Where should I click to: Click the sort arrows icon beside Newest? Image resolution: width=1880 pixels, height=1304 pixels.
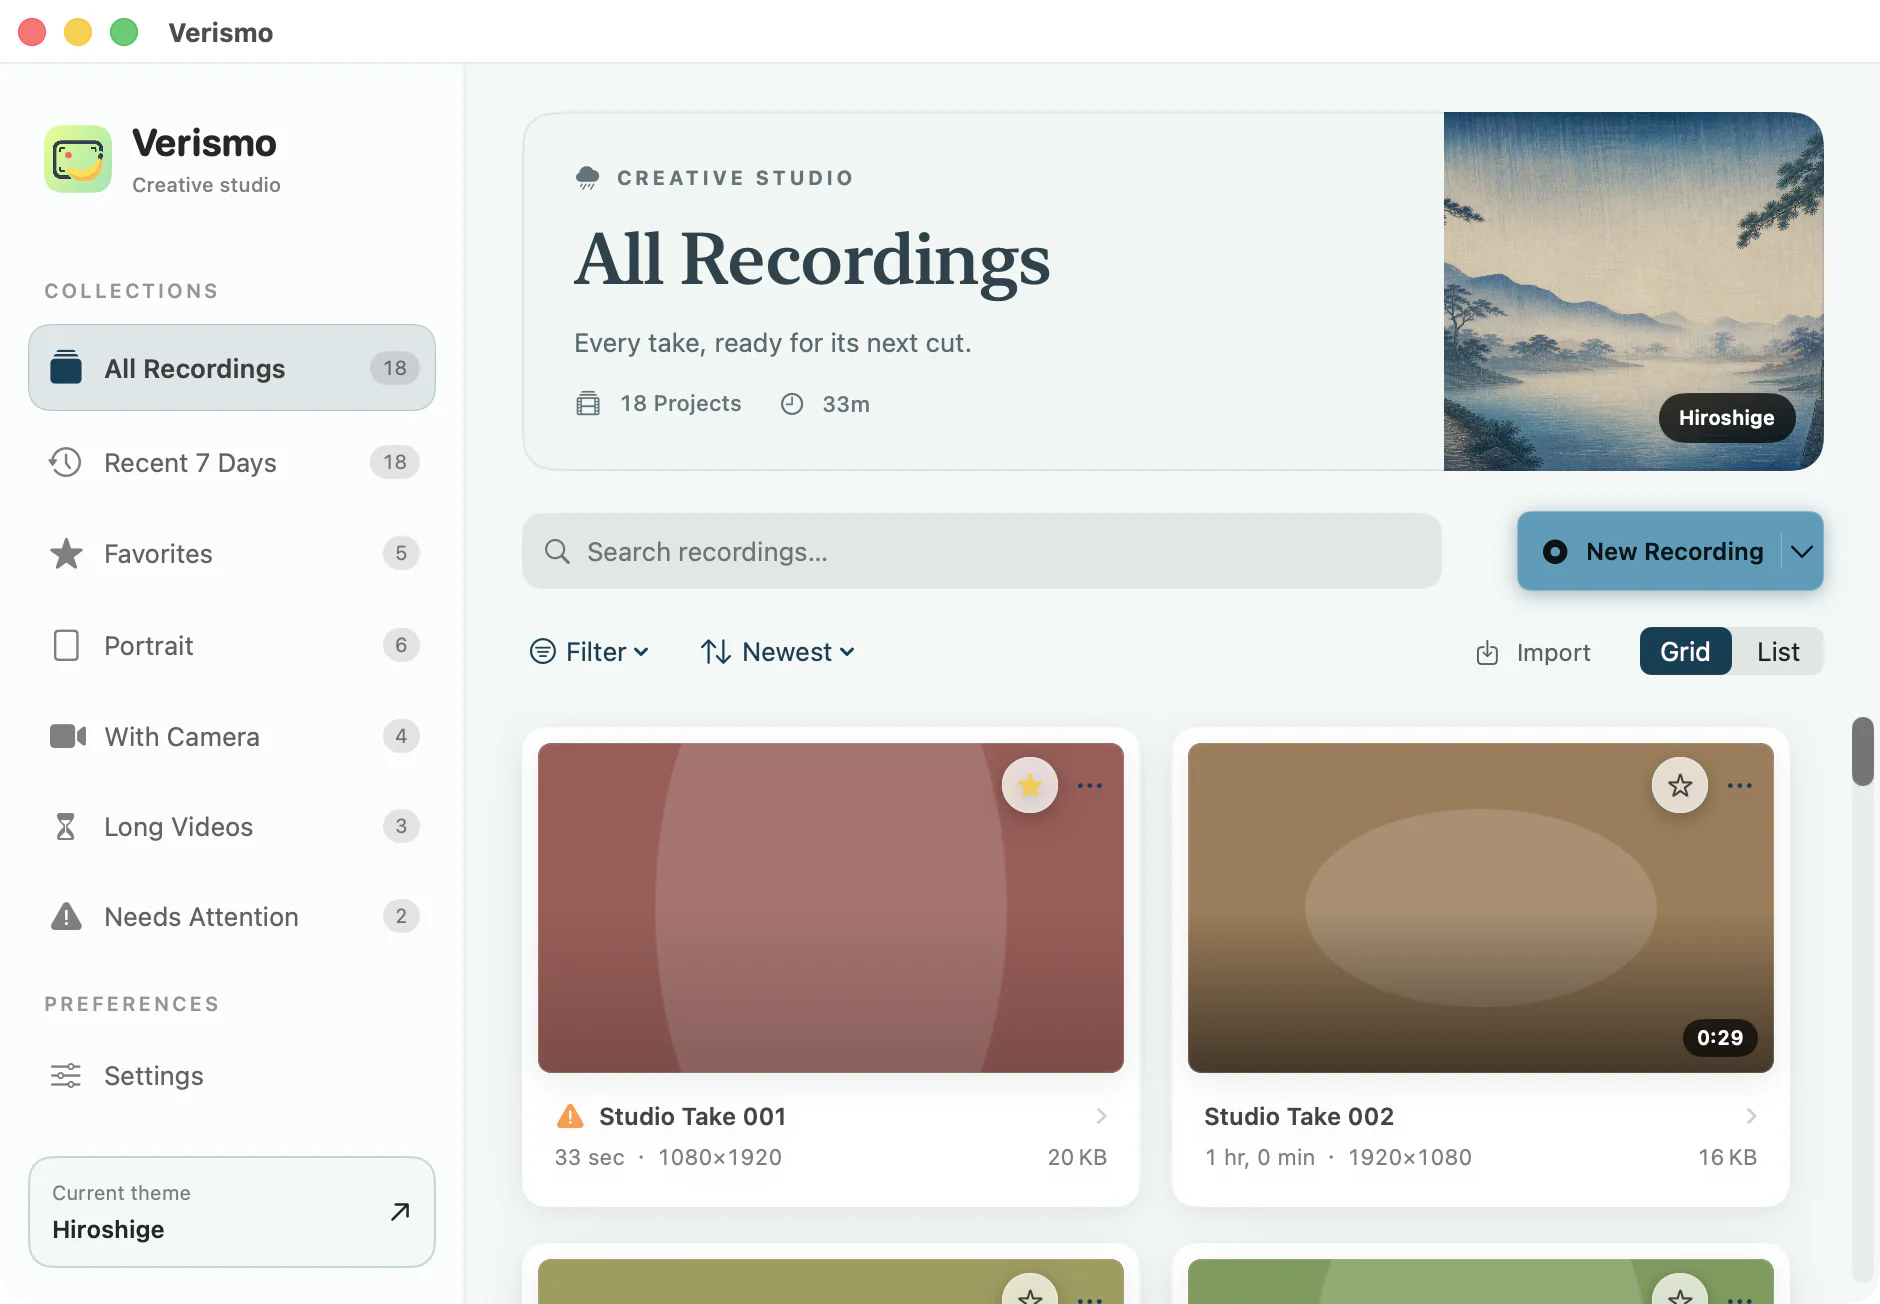point(715,652)
